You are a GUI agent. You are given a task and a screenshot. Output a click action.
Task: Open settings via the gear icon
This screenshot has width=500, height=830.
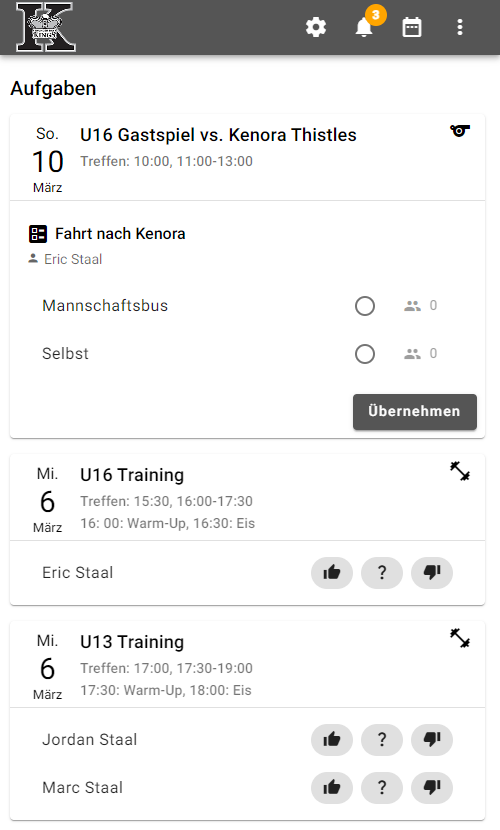[316, 27]
